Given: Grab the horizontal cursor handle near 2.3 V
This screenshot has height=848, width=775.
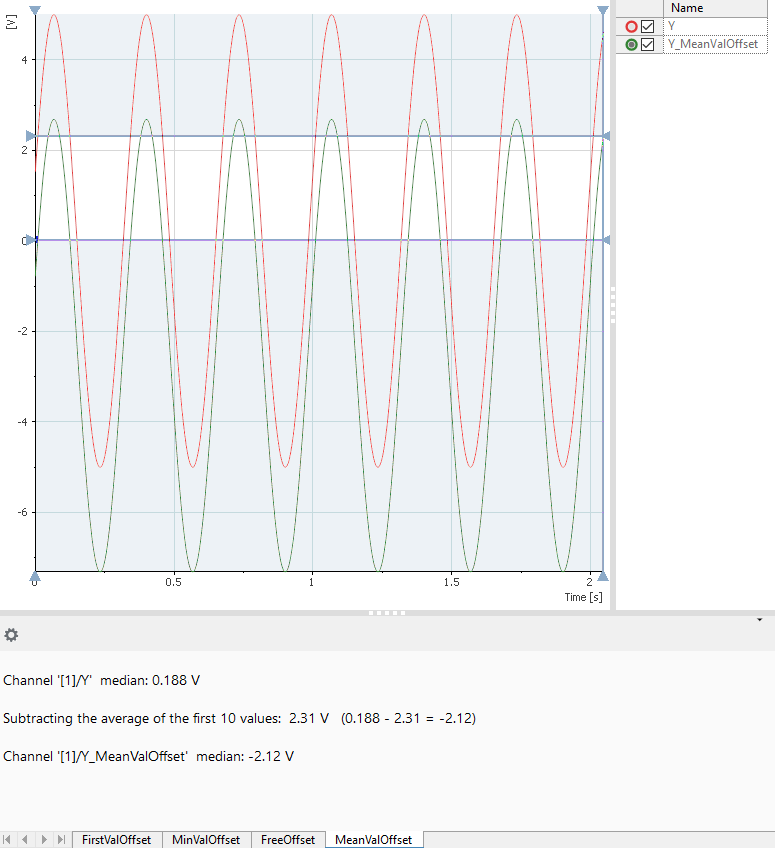Looking at the screenshot, I should pyautogui.click(x=31, y=136).
